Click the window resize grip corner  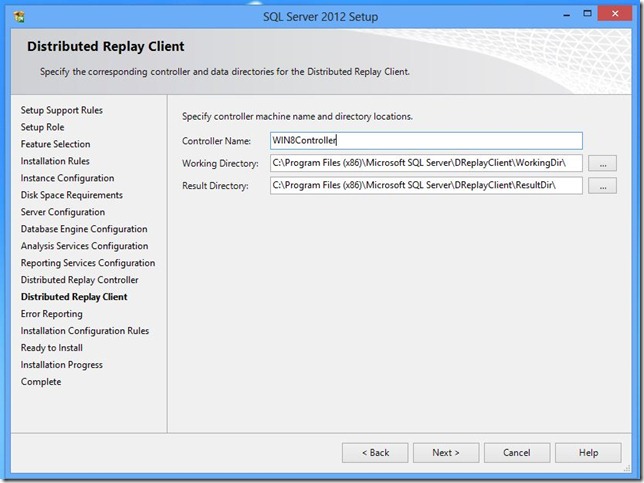[x=627, y=468]
